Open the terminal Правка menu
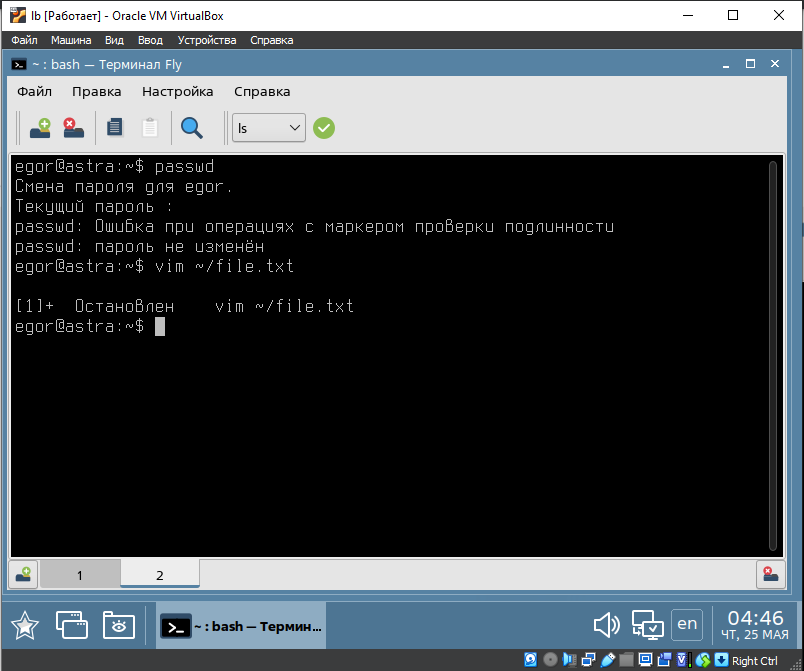 click(x=96, y=91)
